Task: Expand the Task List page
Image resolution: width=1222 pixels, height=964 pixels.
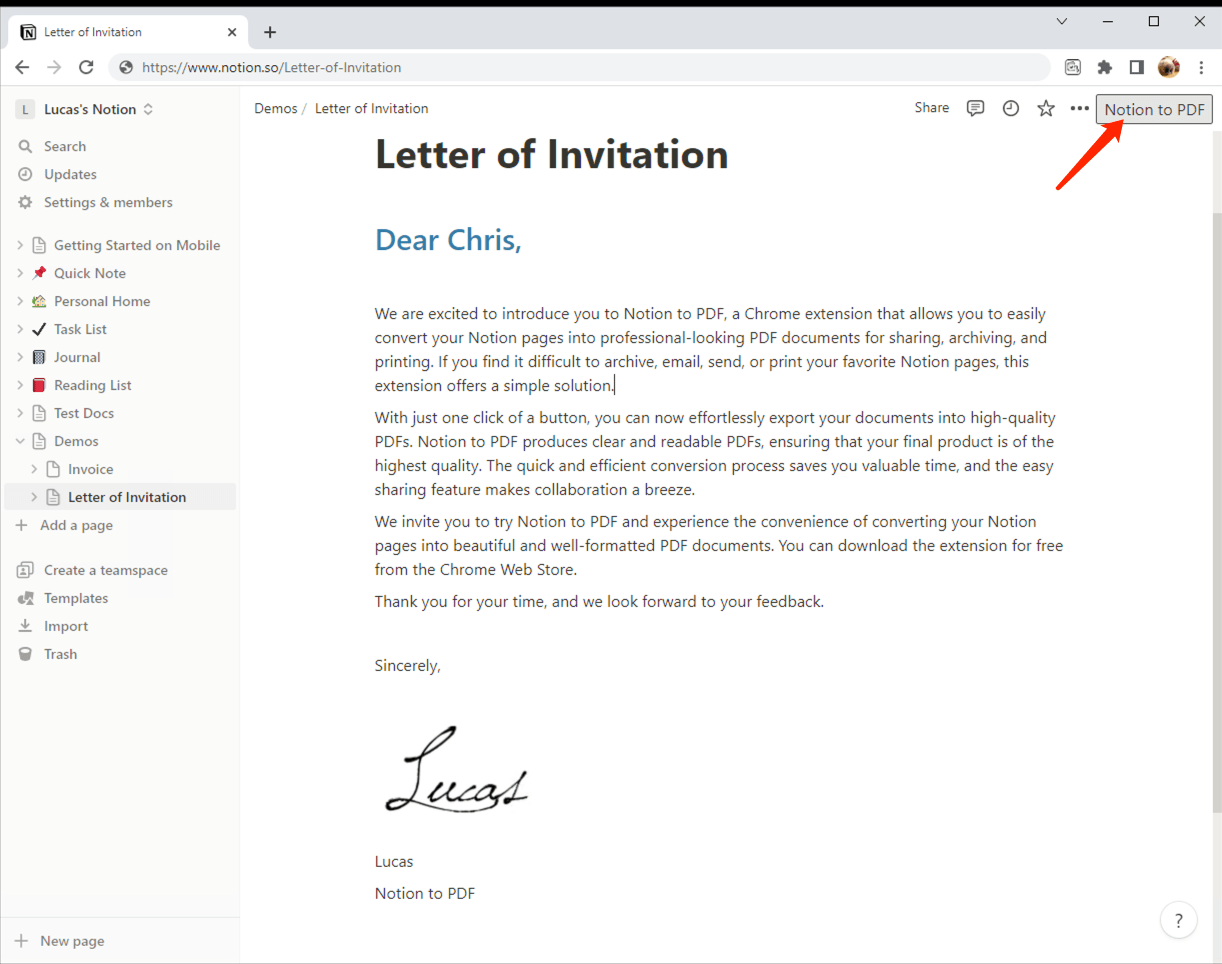Action: pyautogui.click(x=20, y=329)
